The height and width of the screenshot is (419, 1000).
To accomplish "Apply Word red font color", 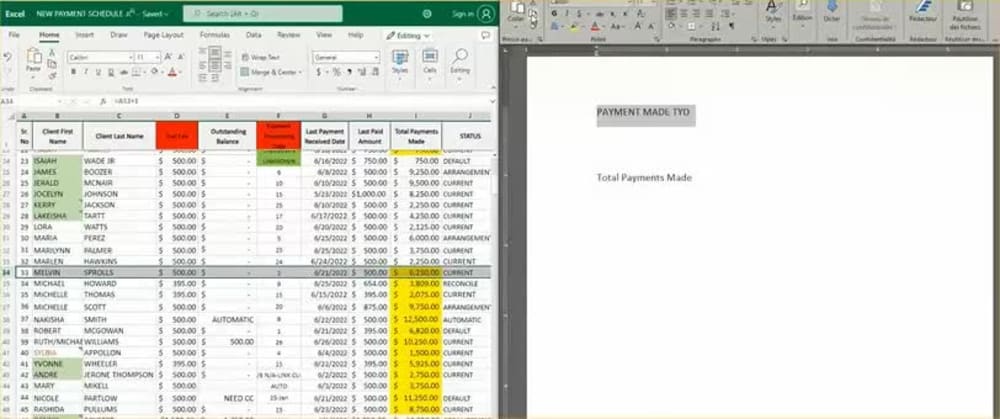I will click(596, 27).
